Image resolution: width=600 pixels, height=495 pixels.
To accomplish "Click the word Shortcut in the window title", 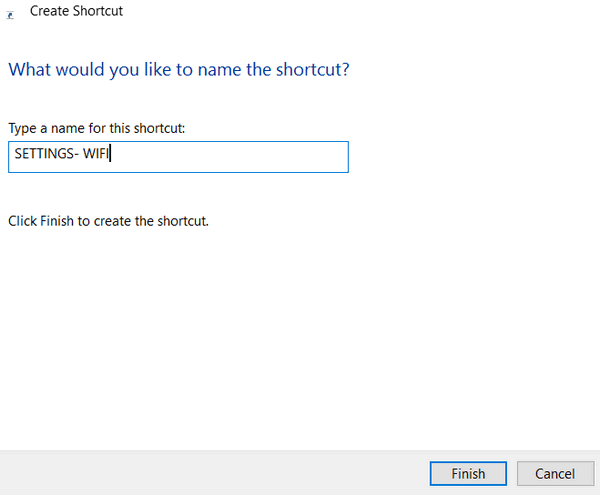I will (98, 11).
